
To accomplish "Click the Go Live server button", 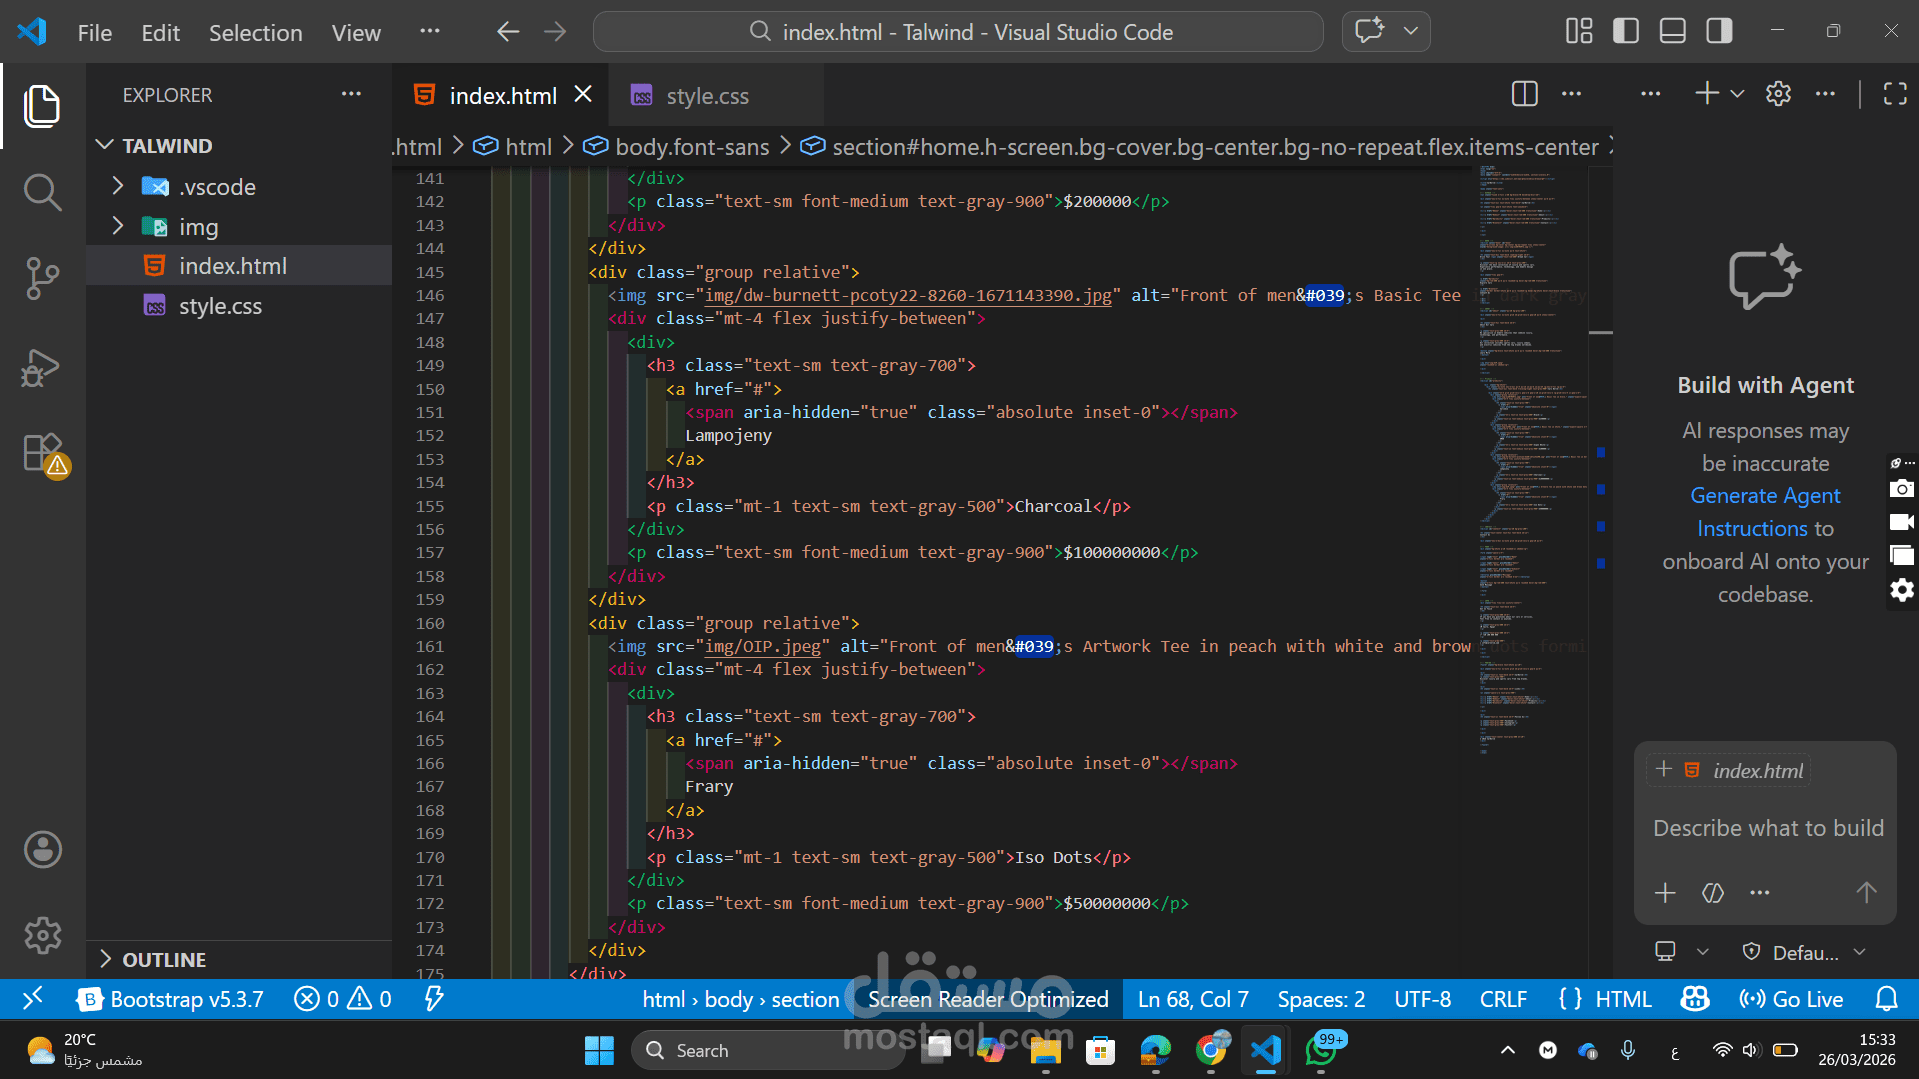I will coord(1791,999).
